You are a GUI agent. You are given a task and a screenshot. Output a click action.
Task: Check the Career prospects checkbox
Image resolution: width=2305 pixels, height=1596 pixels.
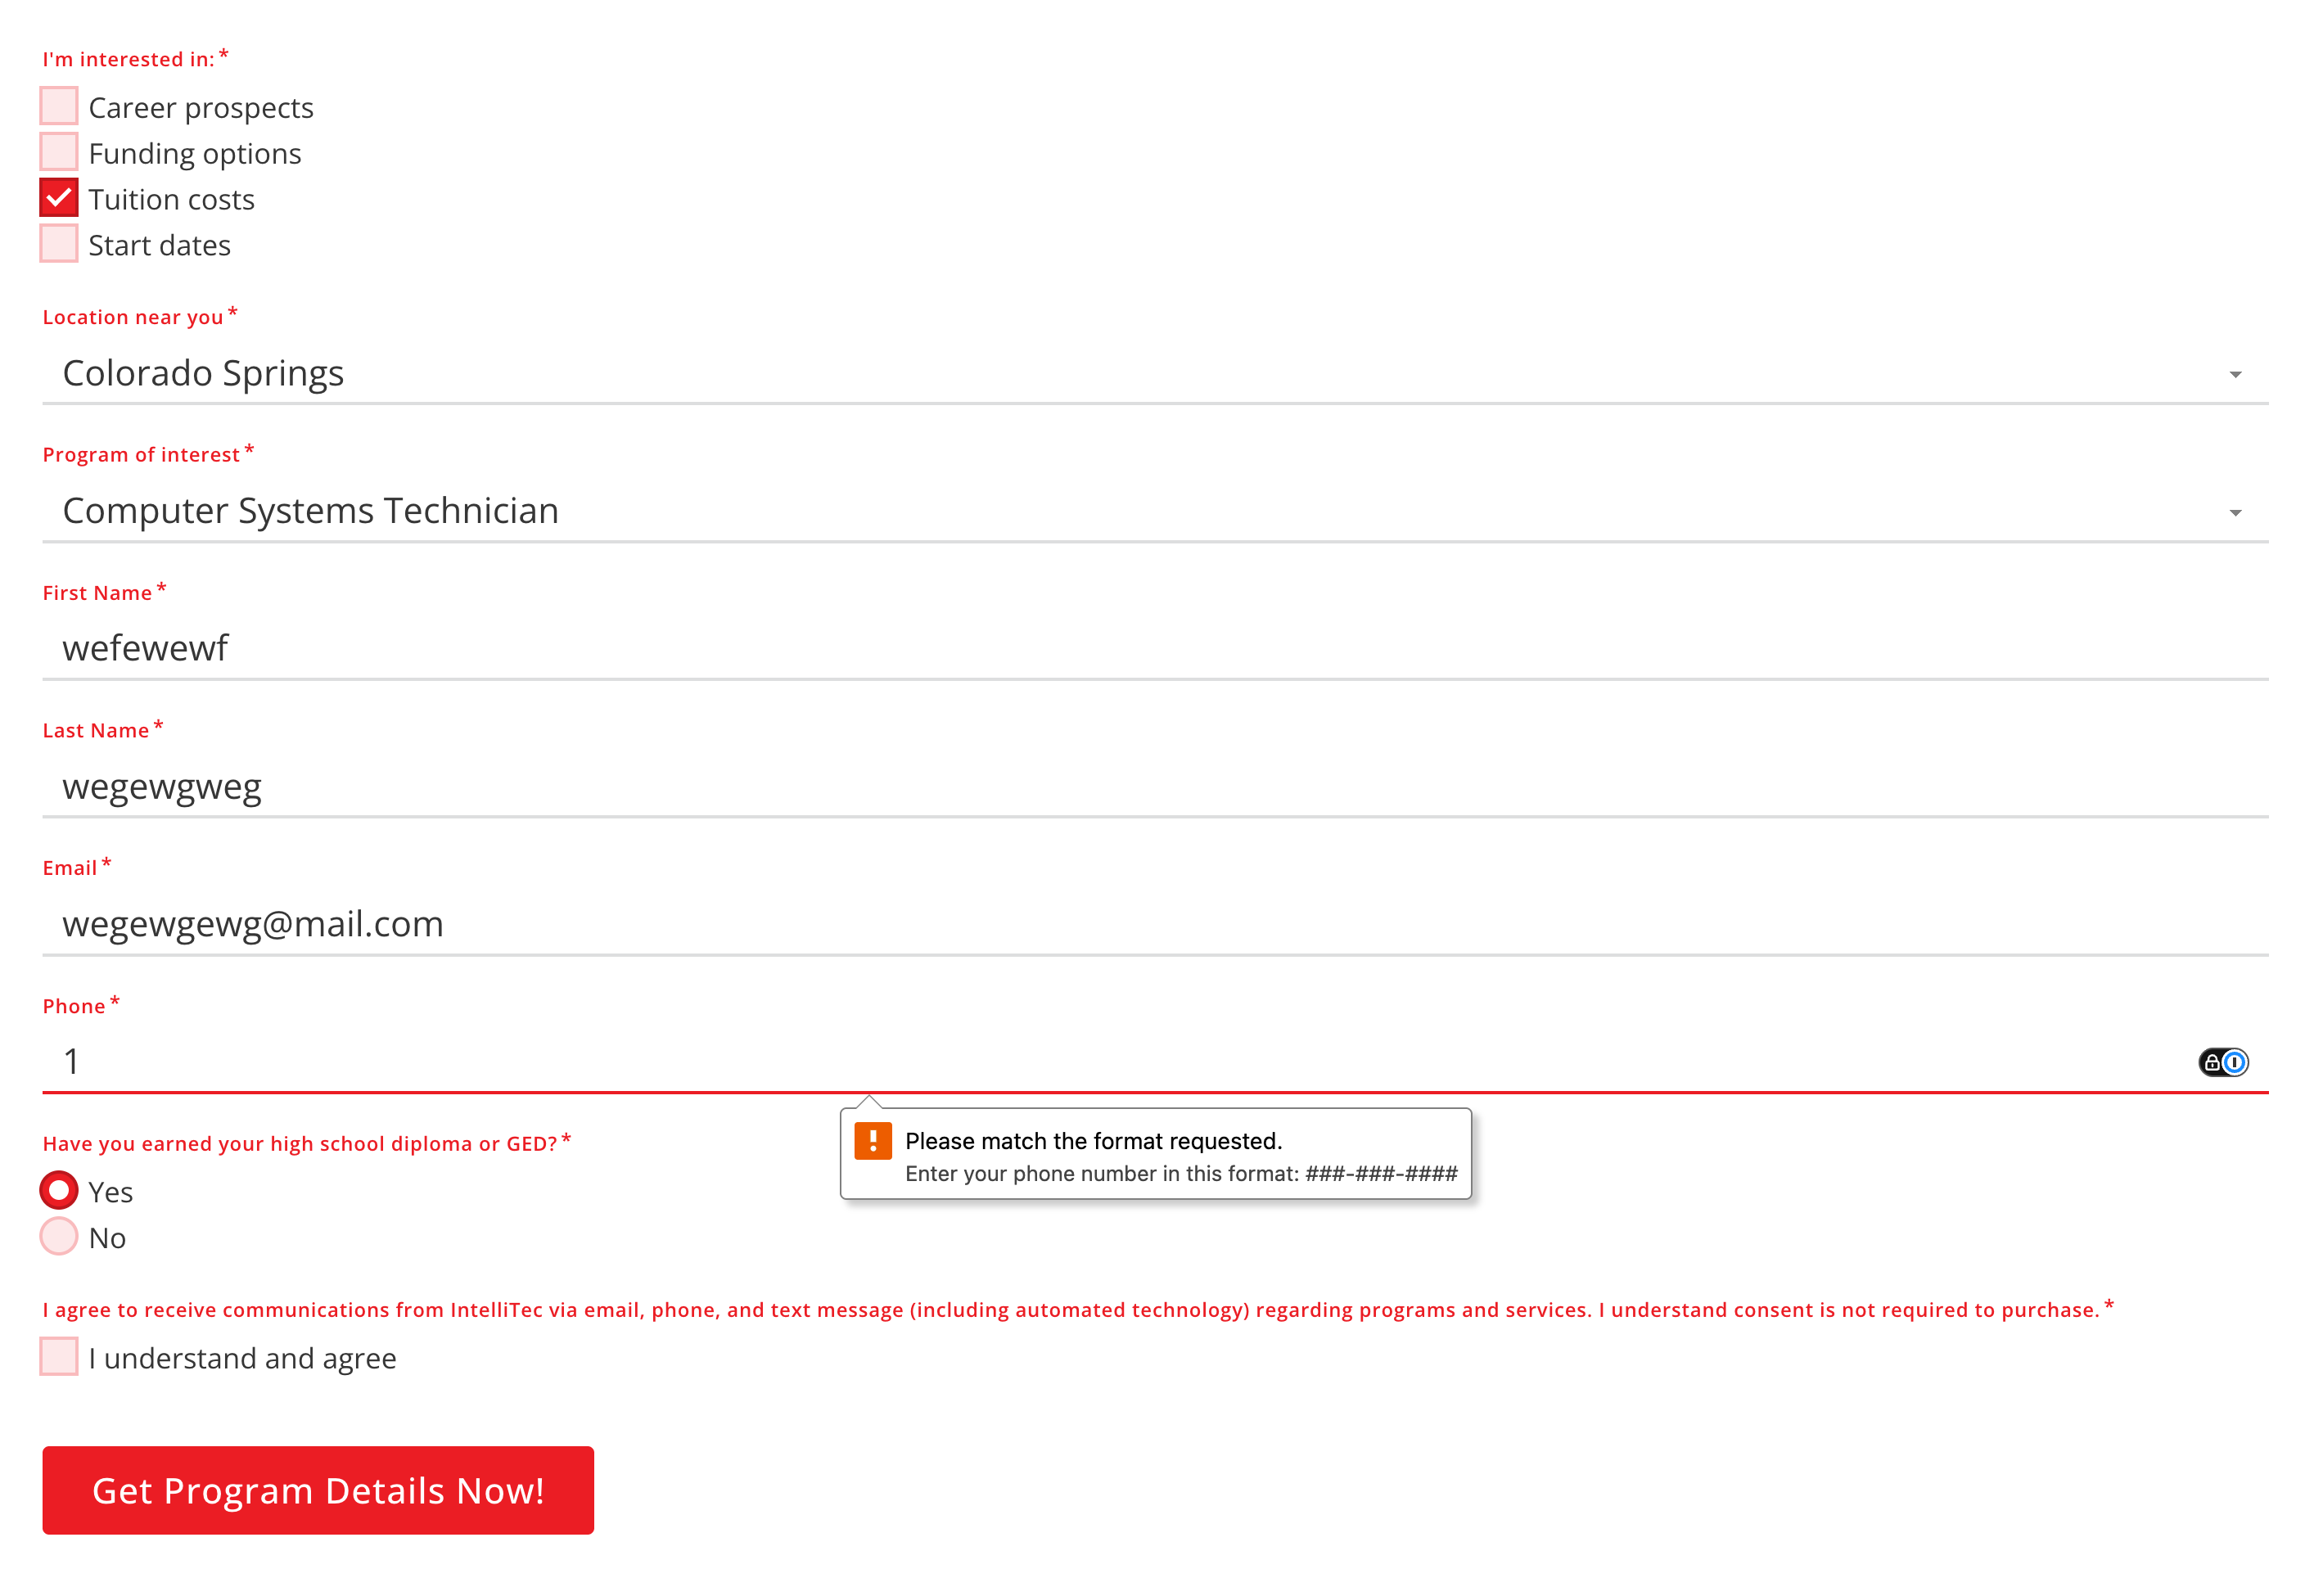click(x=59, y=106)
